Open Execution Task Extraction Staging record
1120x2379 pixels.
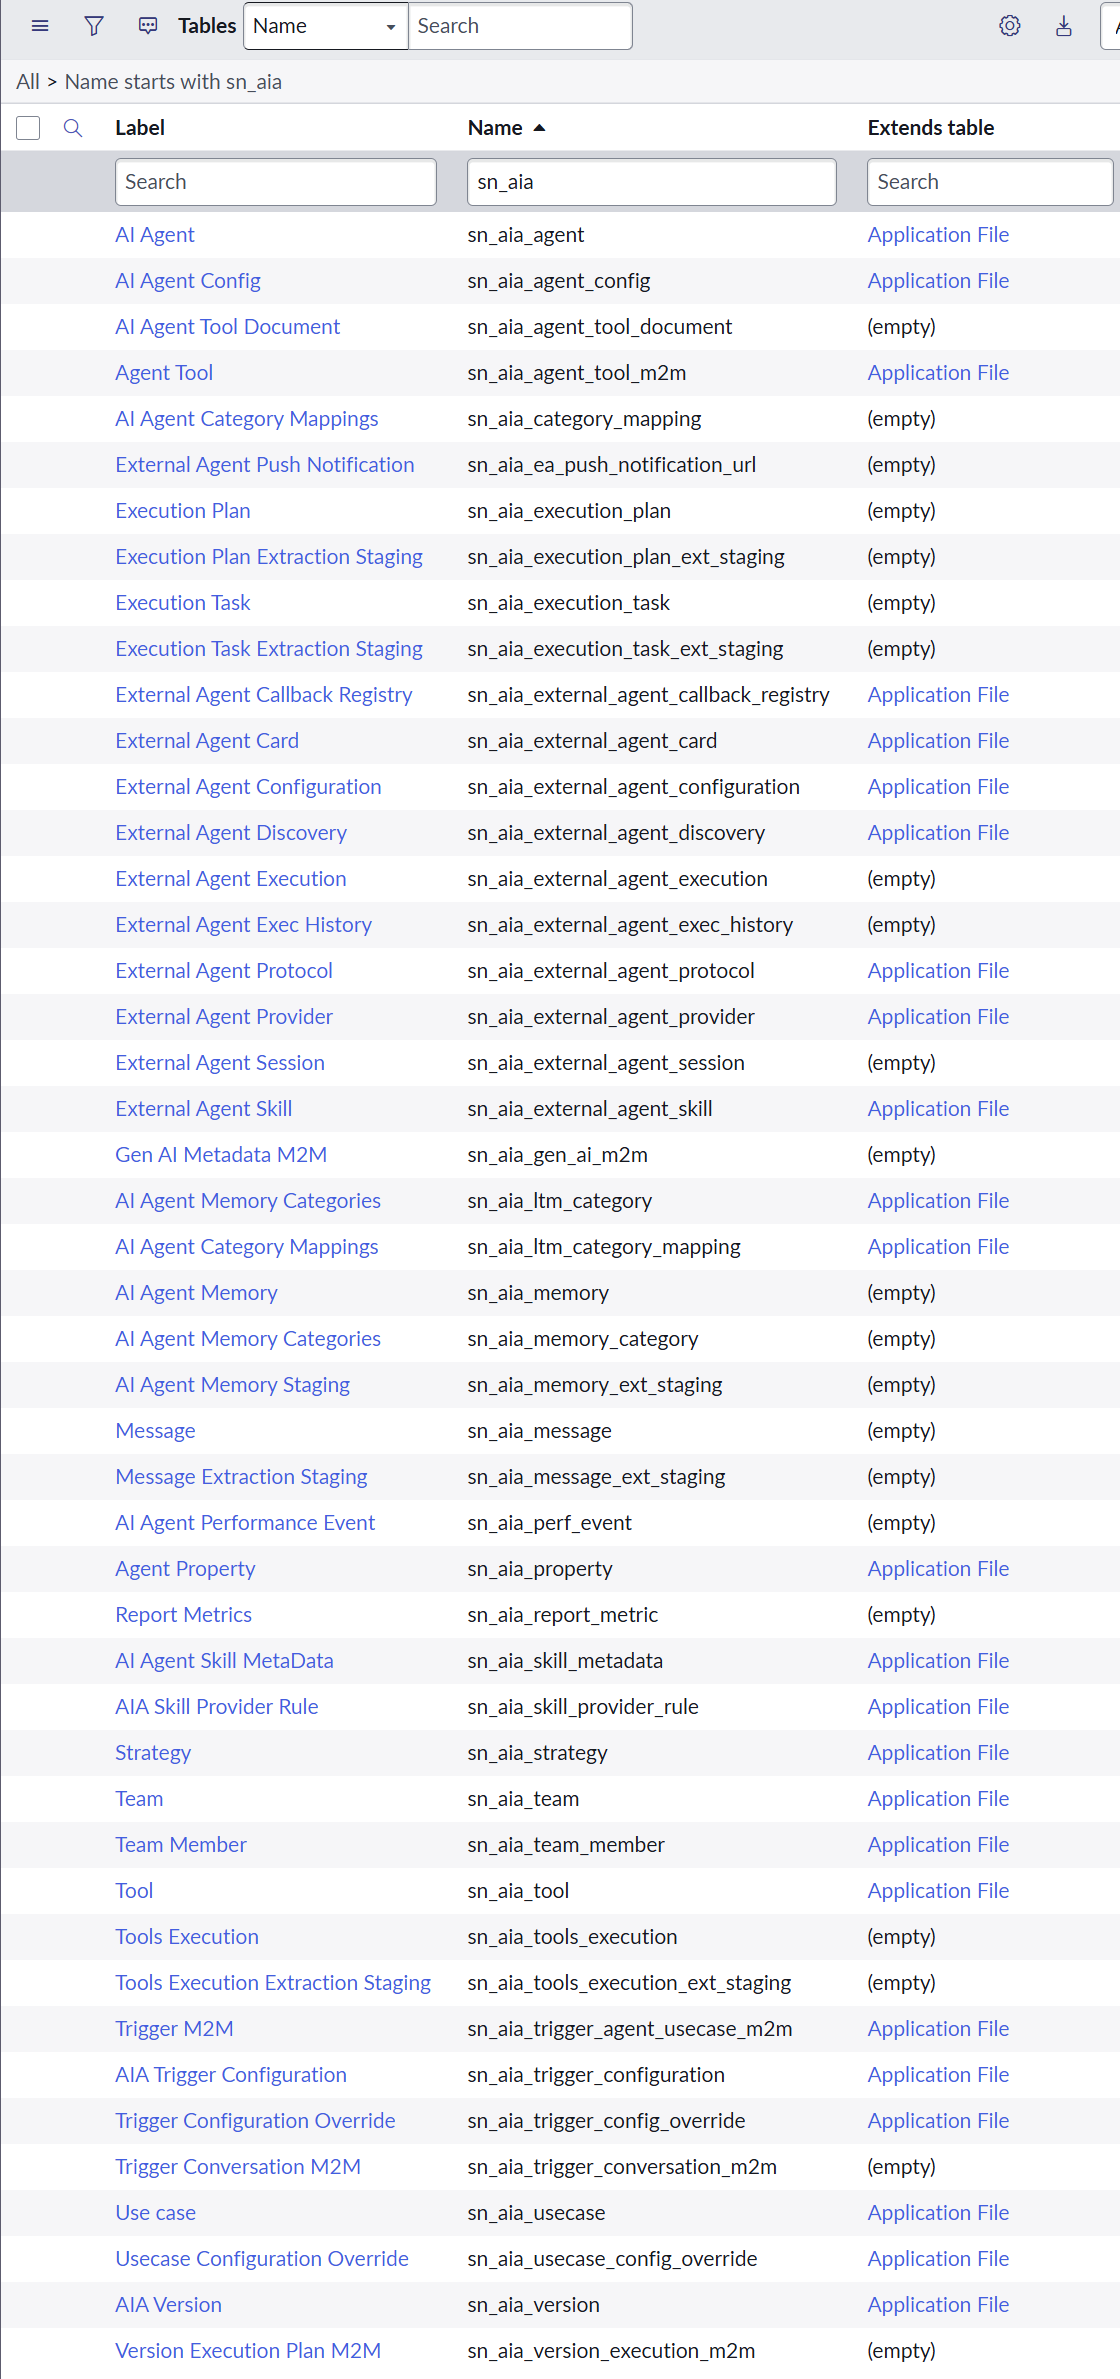point(269,649)
